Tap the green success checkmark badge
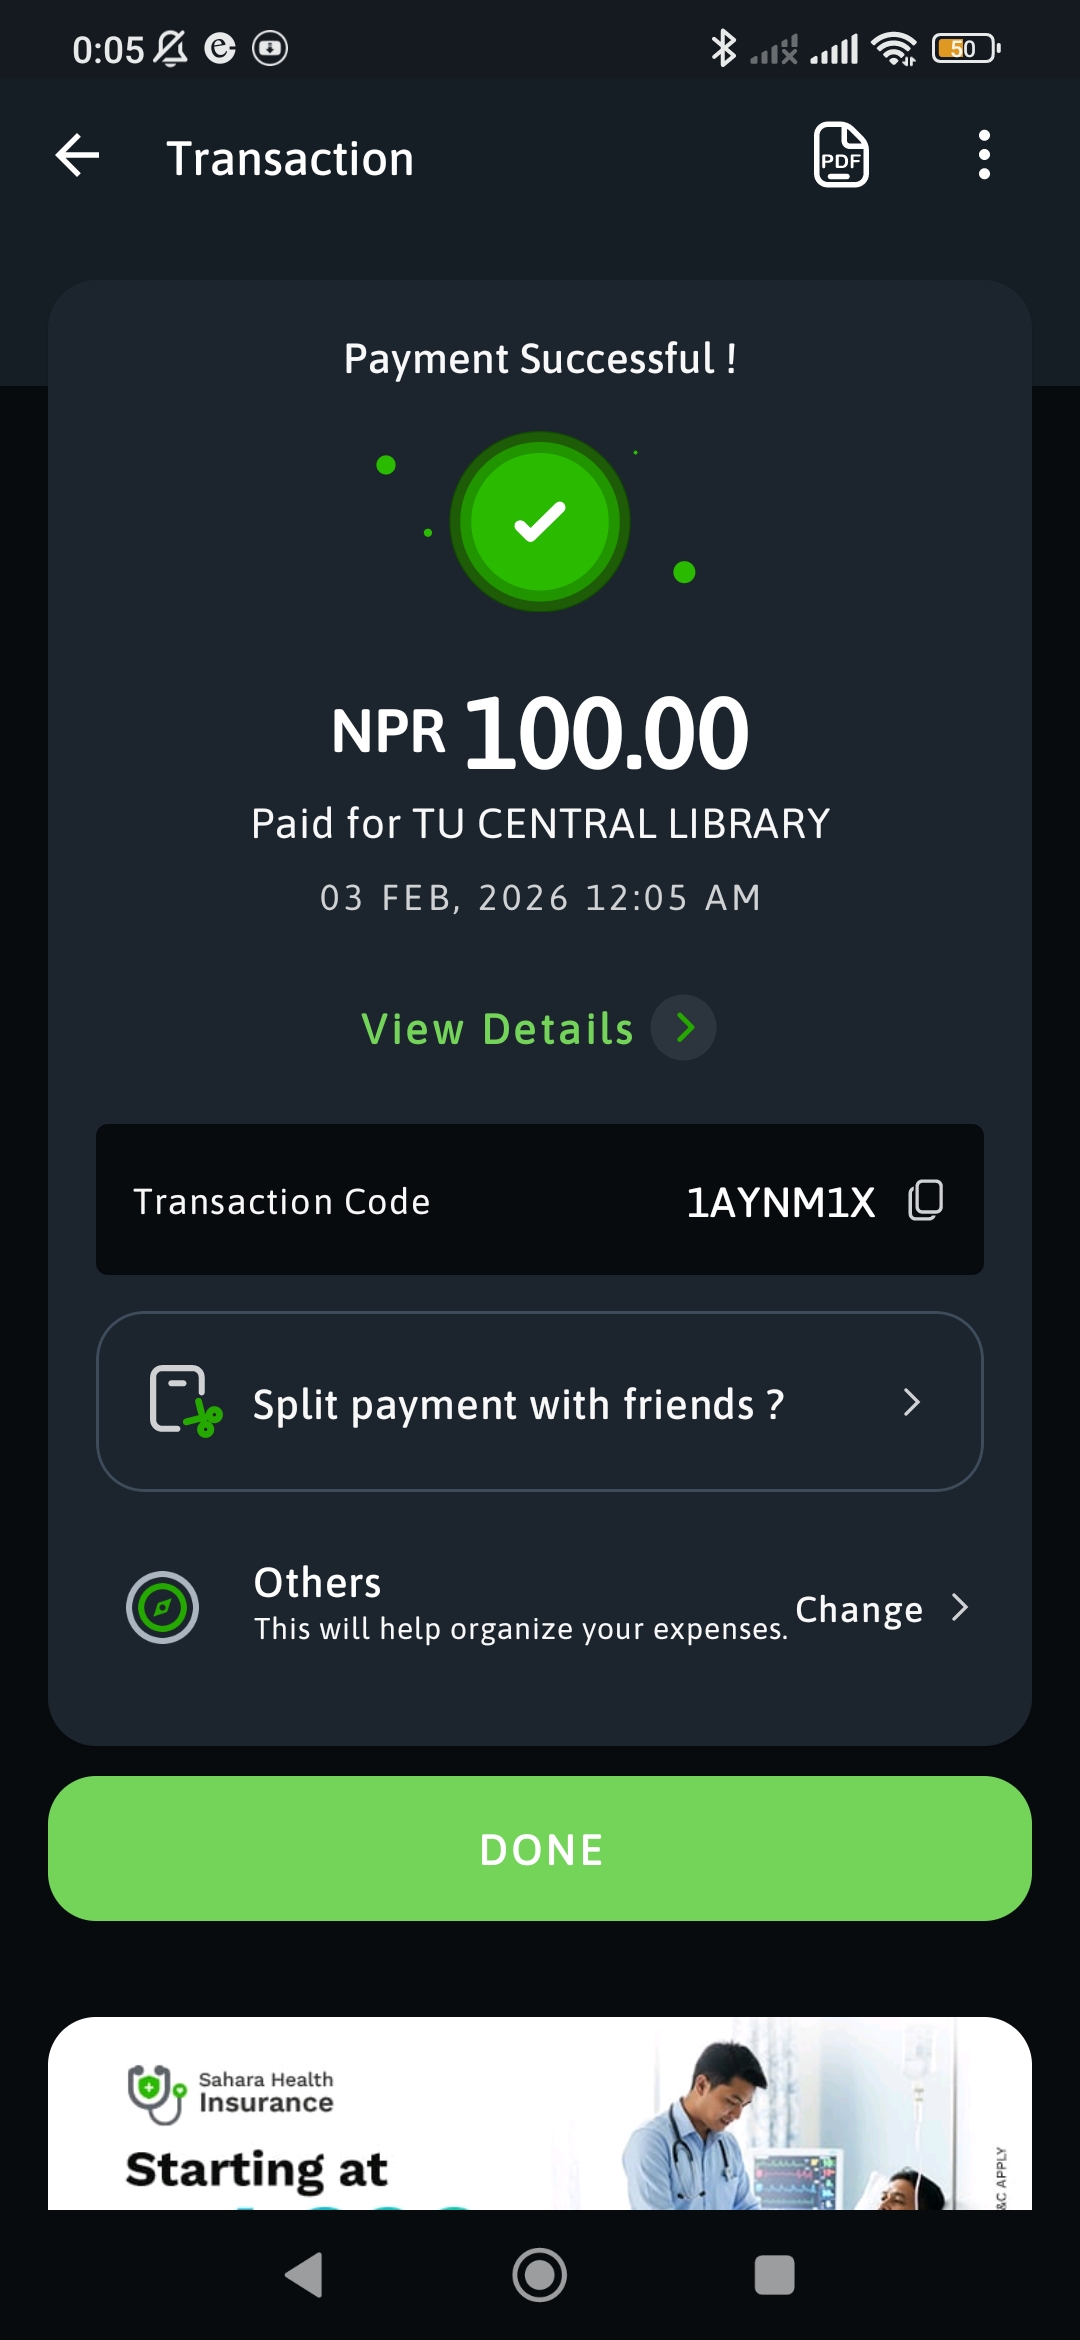This screenshot has height=2340, width=1080. 540,521
